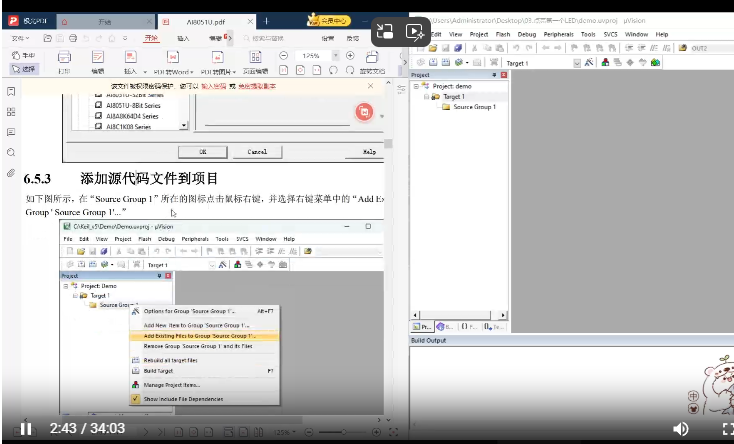This screenshot has height=444, width=734.
Task: Open the Flash menu in uVision
Action: [503, 34]
